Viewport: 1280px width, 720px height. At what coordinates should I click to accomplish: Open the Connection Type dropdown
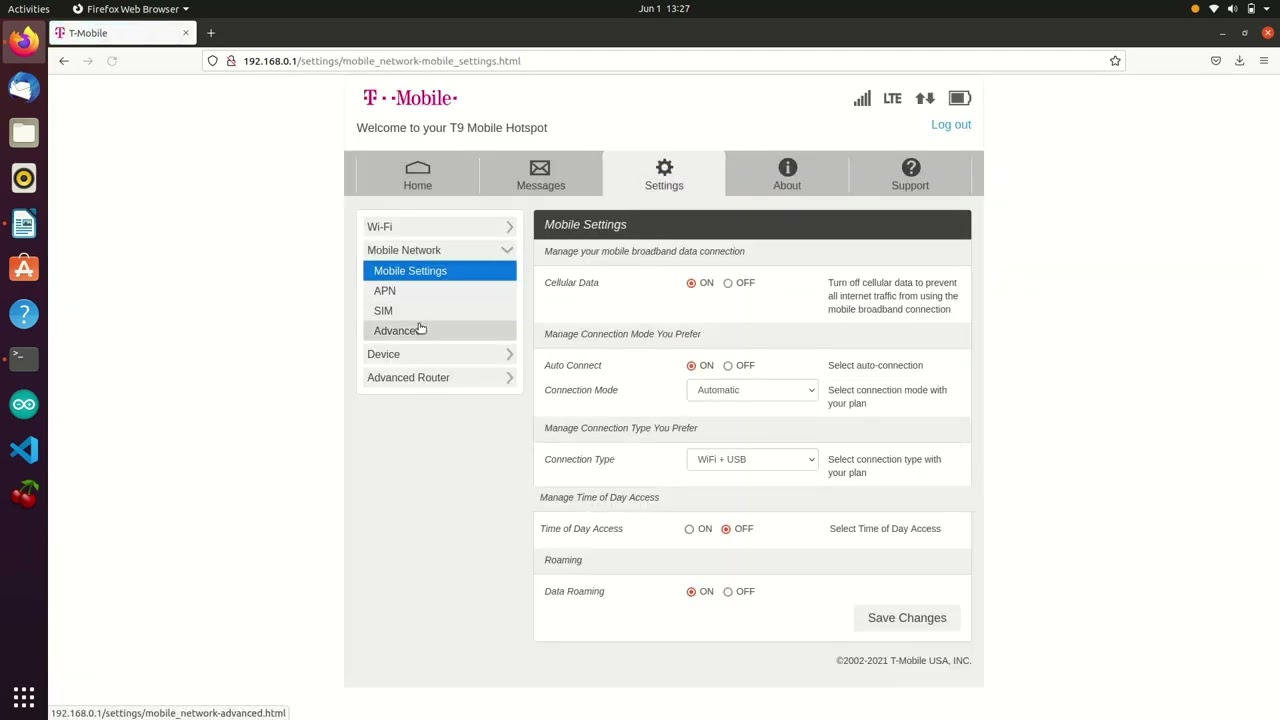pyautogui.click(x=752, y=459)
